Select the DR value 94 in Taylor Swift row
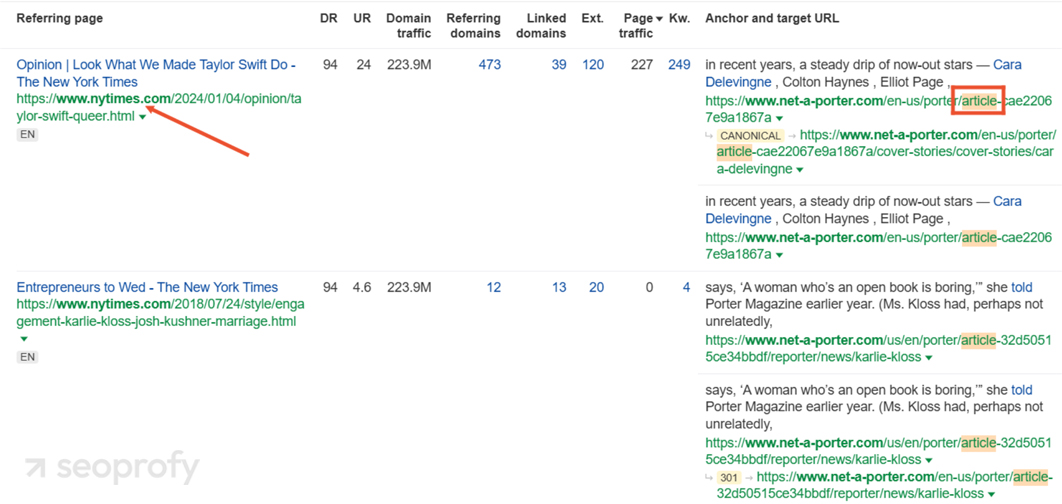 point(328,65)
